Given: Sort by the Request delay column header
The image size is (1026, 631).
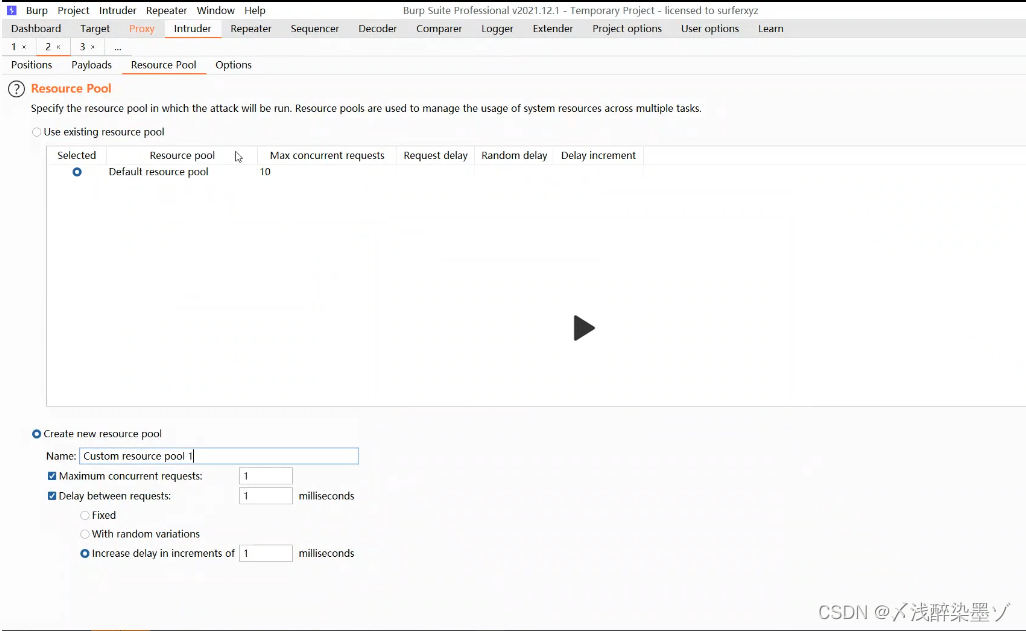Looking at the screenshot, I should (x=436, y=155).
